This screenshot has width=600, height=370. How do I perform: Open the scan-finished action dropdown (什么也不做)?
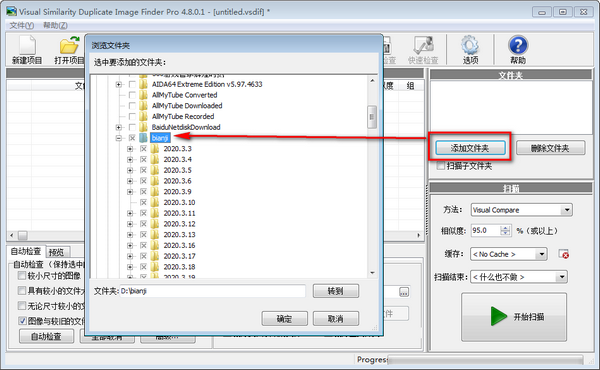pyautogui.click(x=518, y=277)
